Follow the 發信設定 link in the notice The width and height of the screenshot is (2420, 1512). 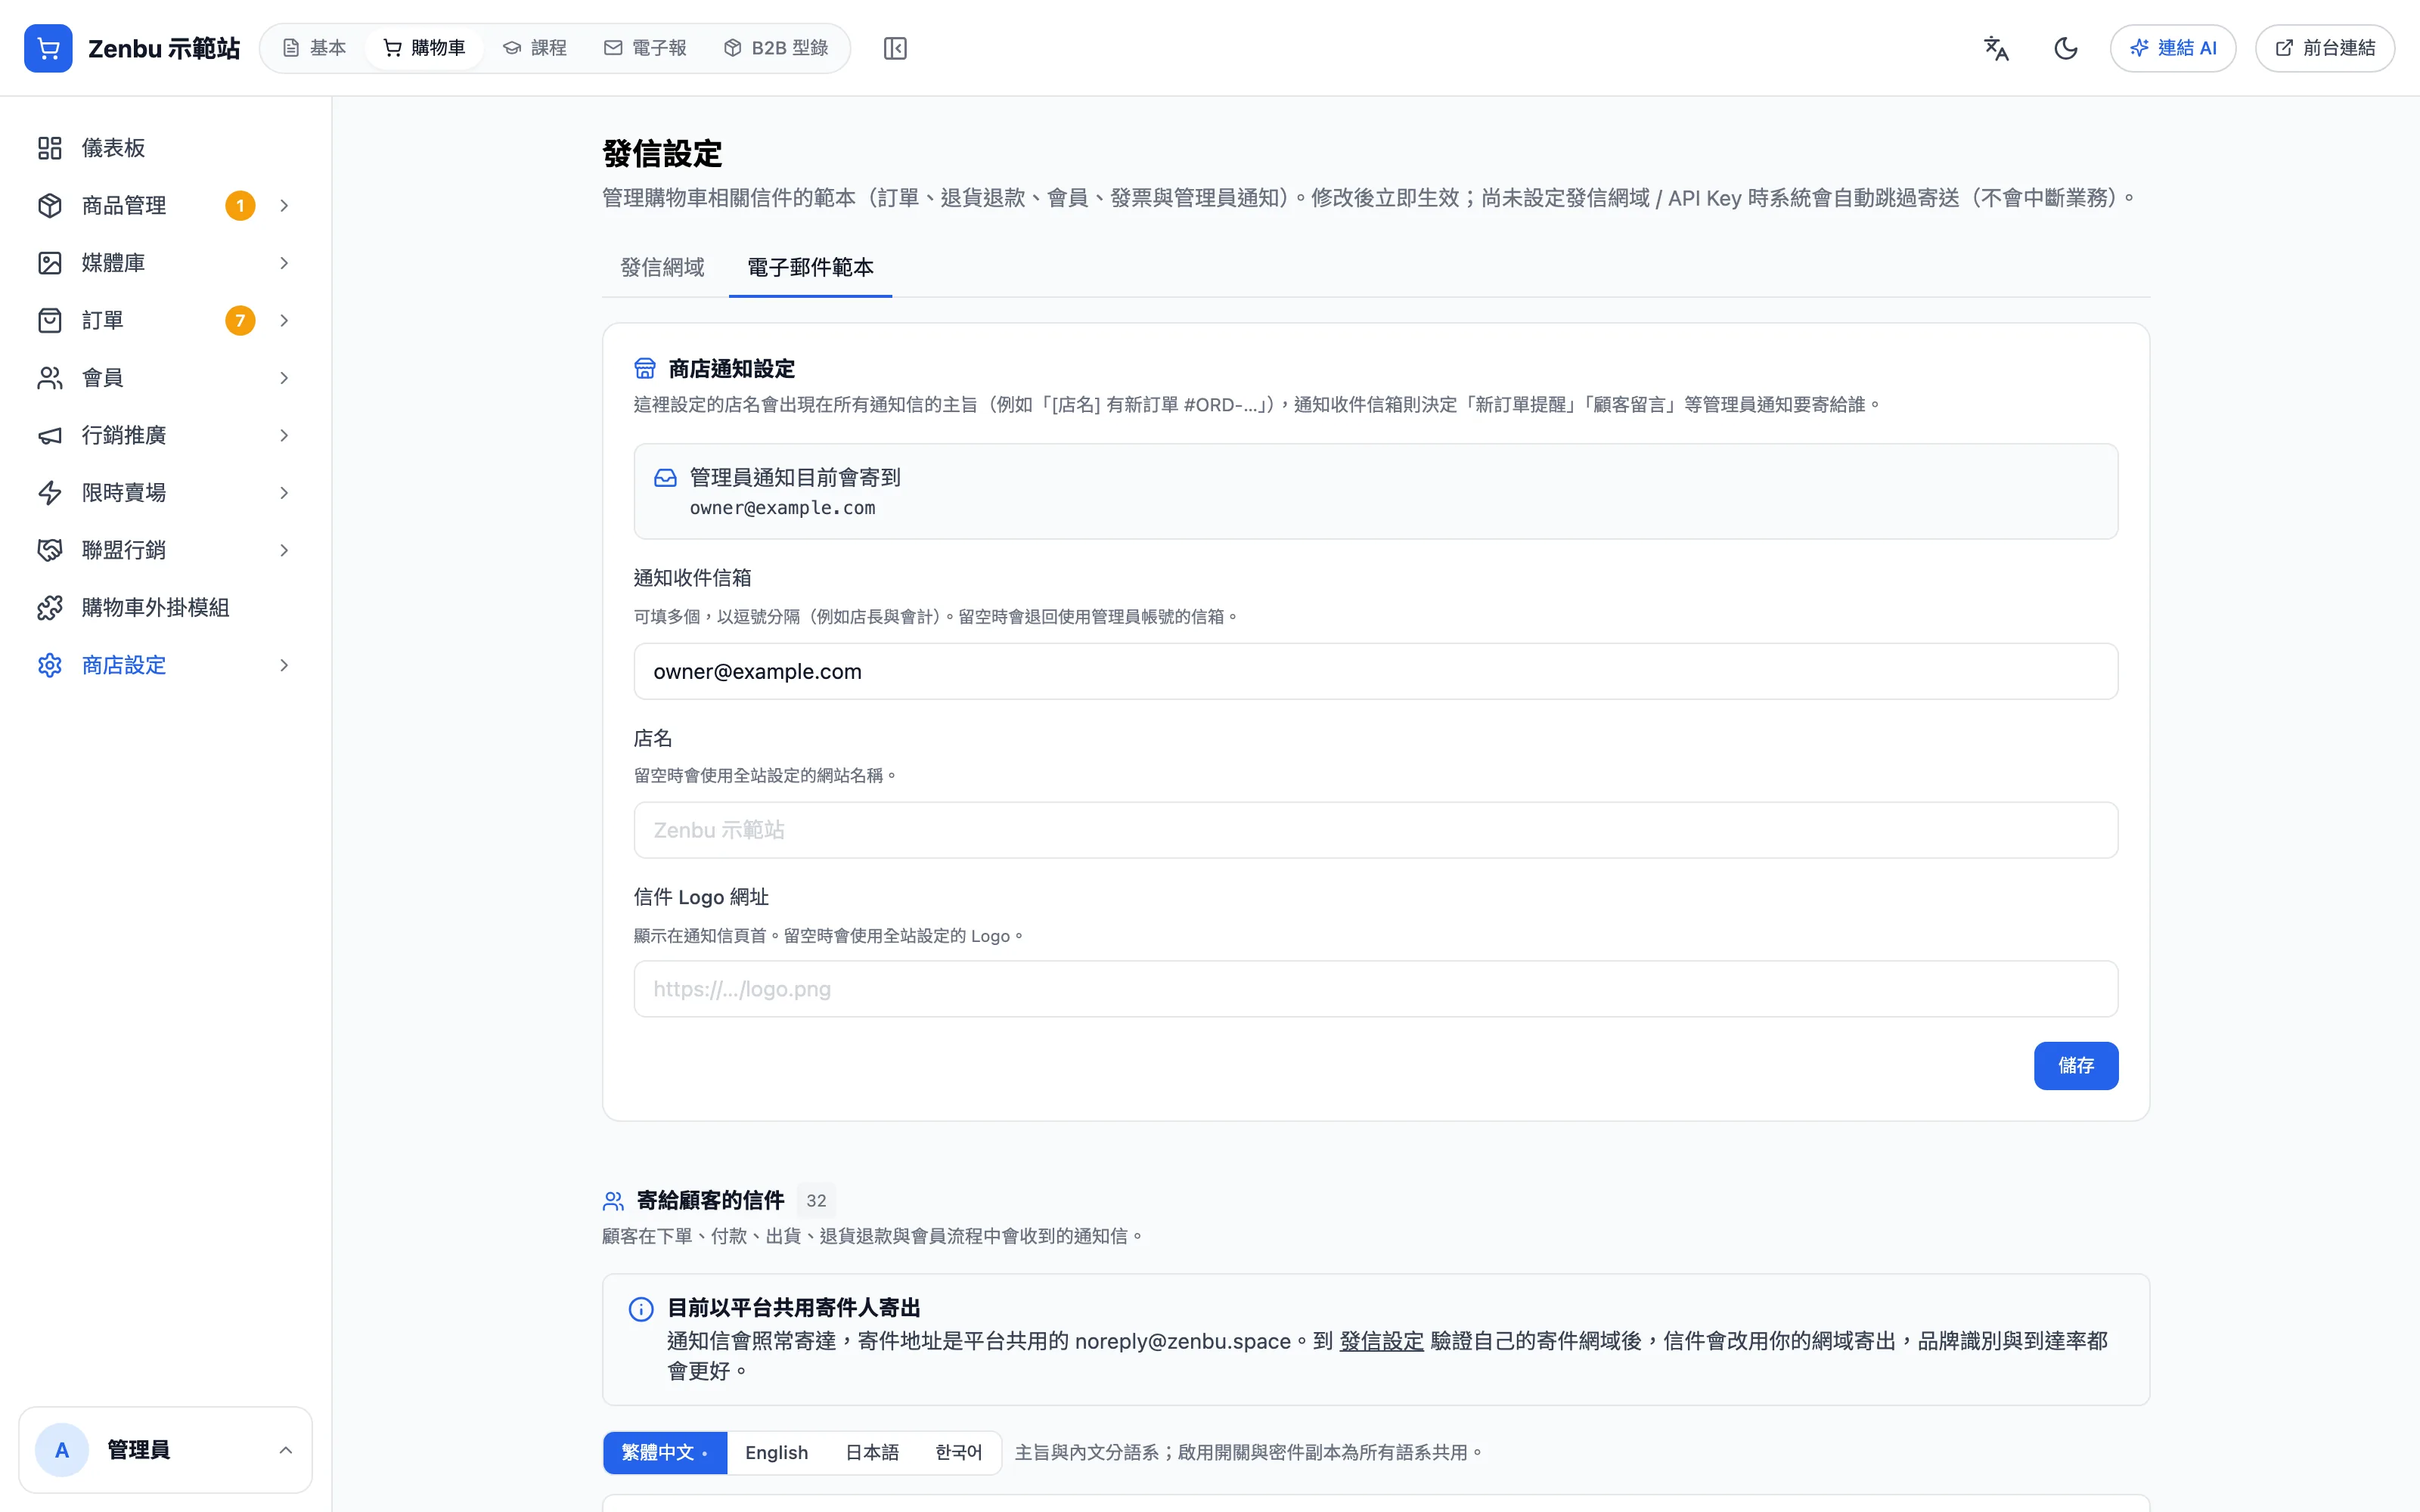click(x=1381, y=1341)
